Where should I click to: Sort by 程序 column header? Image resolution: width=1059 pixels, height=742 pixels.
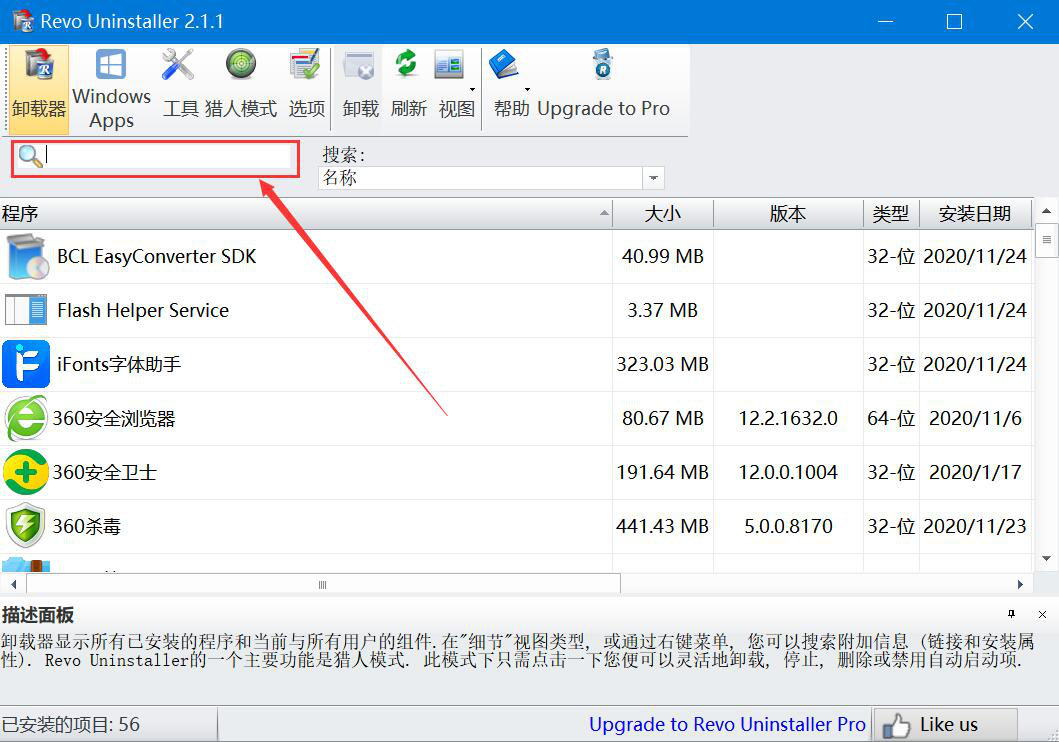306,214
